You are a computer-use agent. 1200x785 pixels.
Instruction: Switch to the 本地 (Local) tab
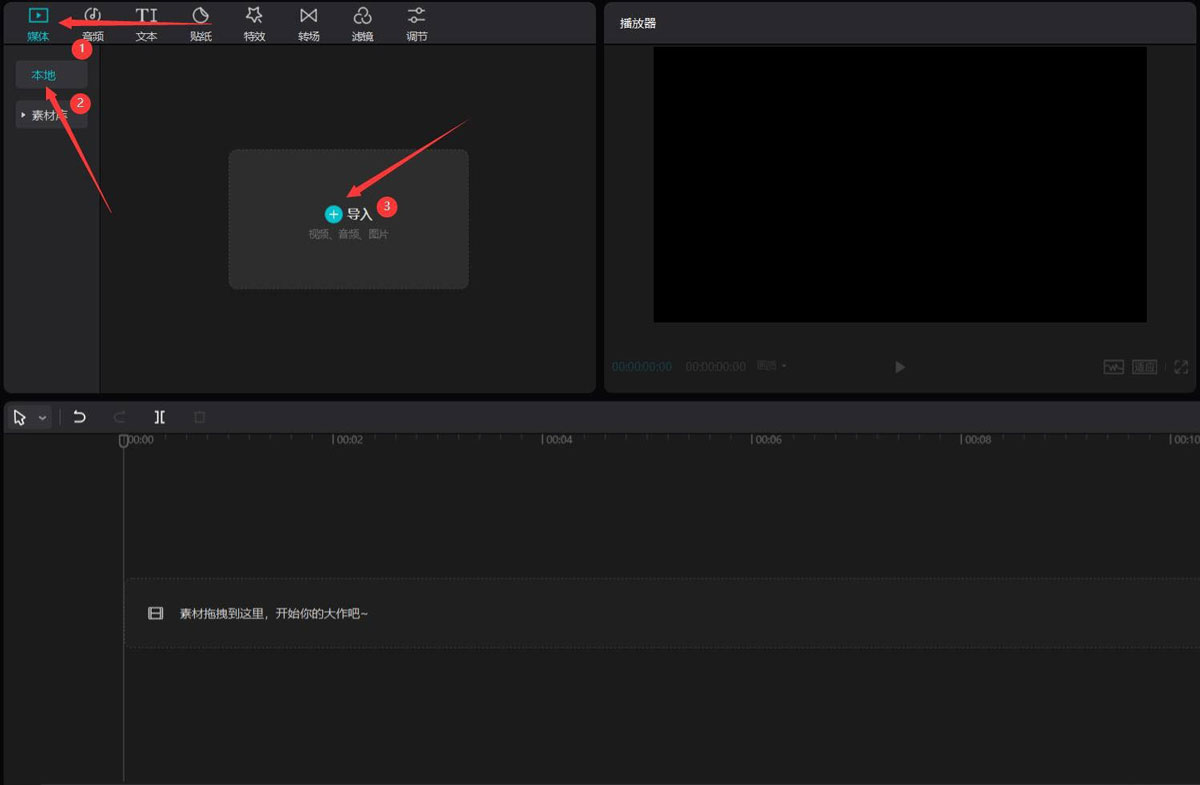click(x=43, y=73)
